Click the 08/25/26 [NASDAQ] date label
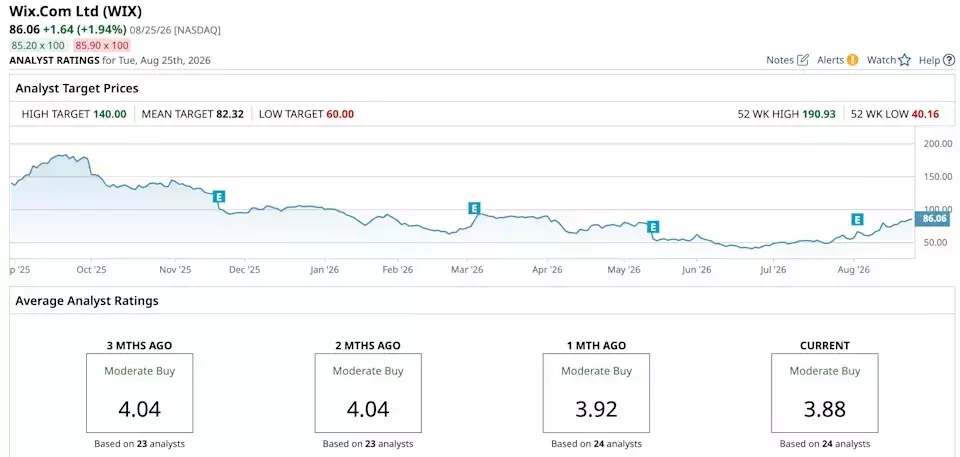Viewport: 960px width, 457px height. coord(175,29)
